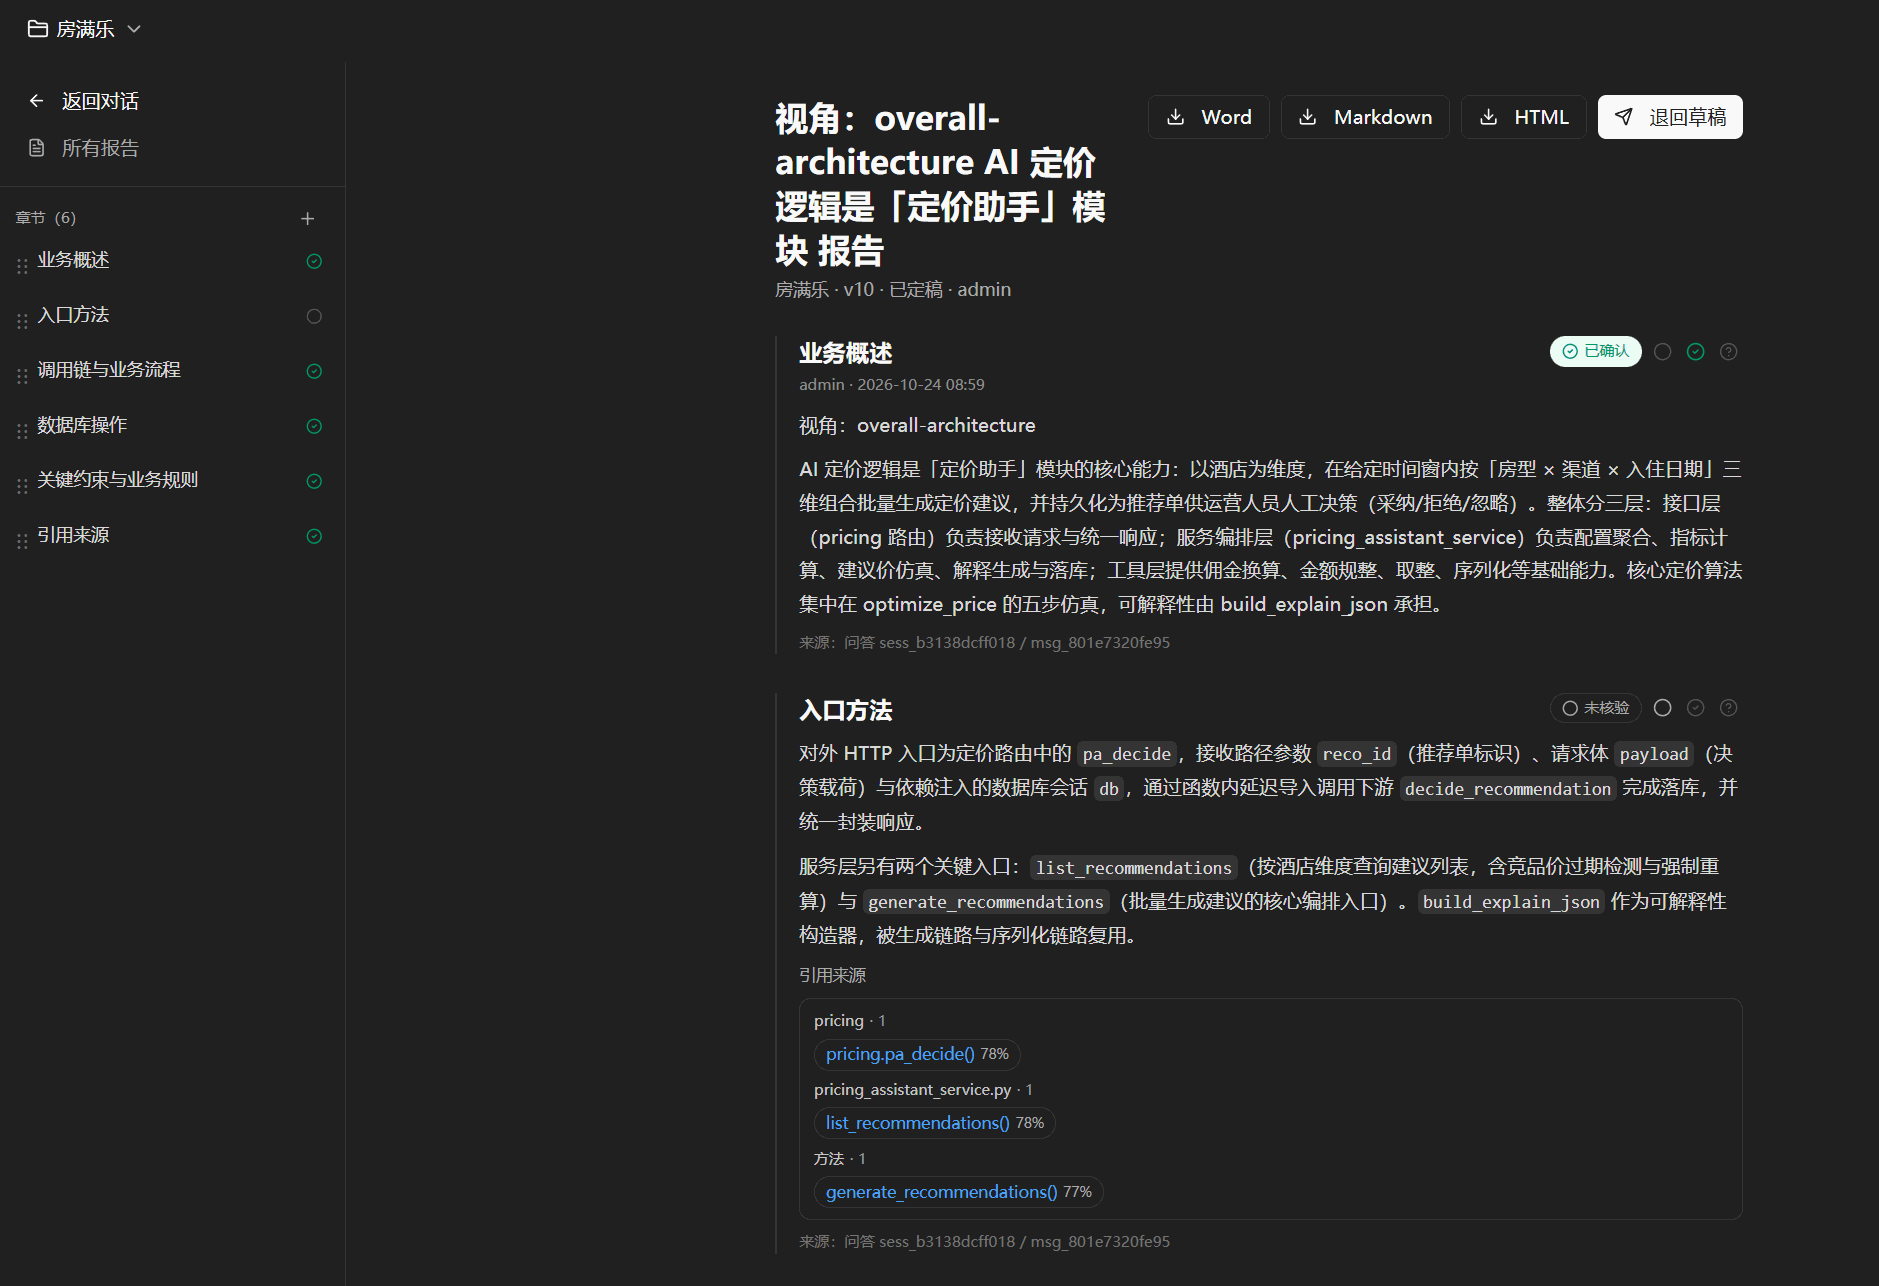Click the drag handle beside 入口方法

(x=22, y=321)
